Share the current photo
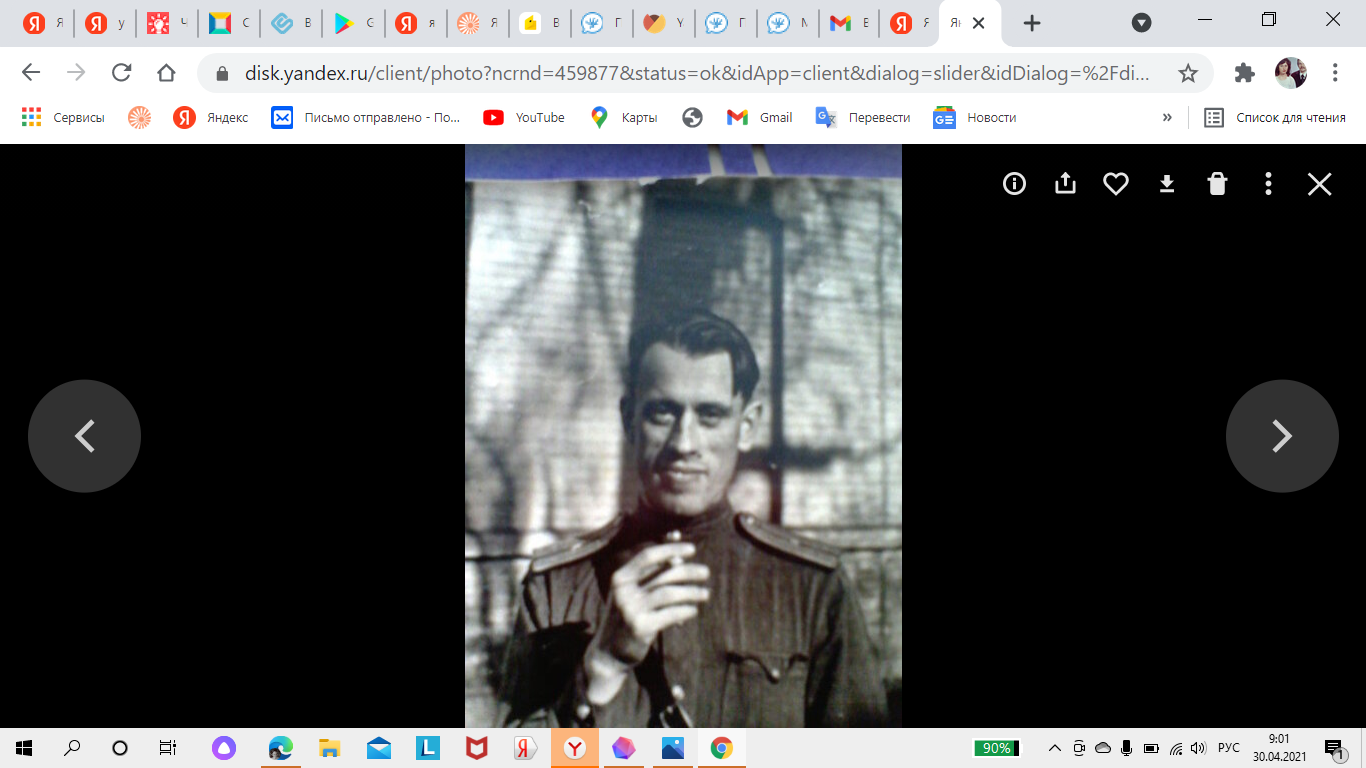The width and height of the screenshot is (1366, 768). pyautogui.click(x=1065, y=184)
